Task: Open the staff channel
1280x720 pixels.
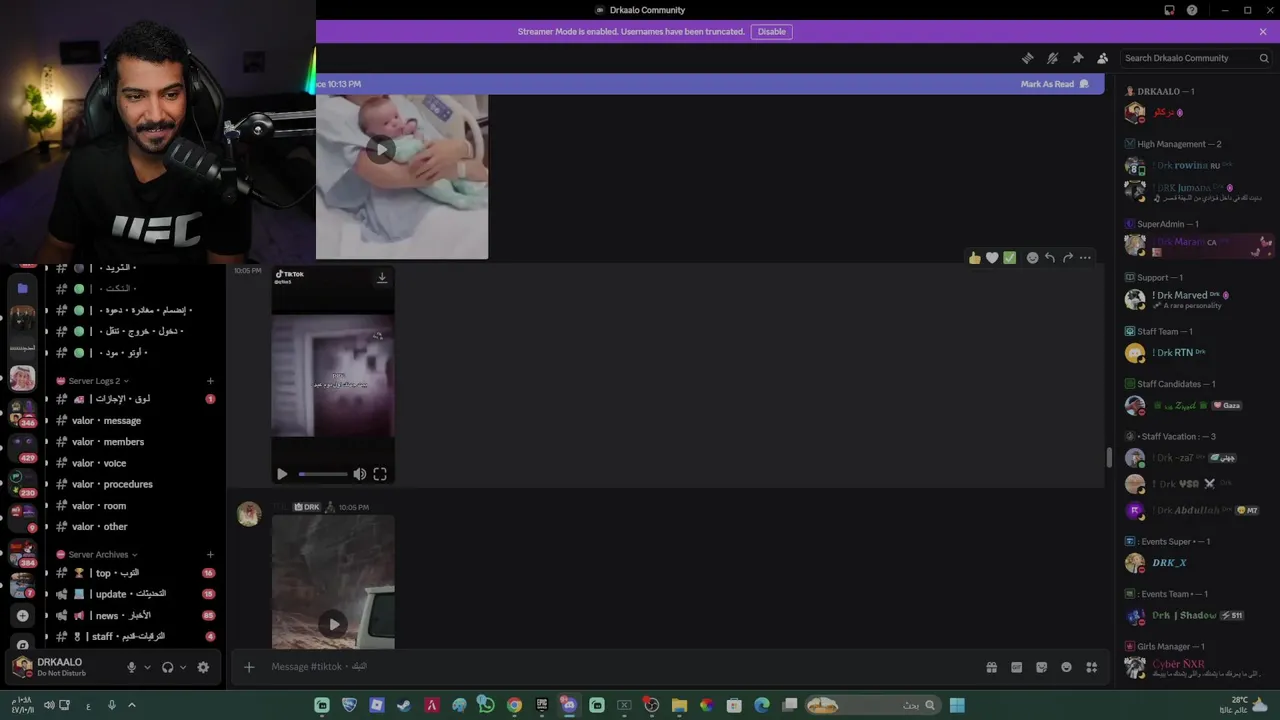Action: pos(134,636)
